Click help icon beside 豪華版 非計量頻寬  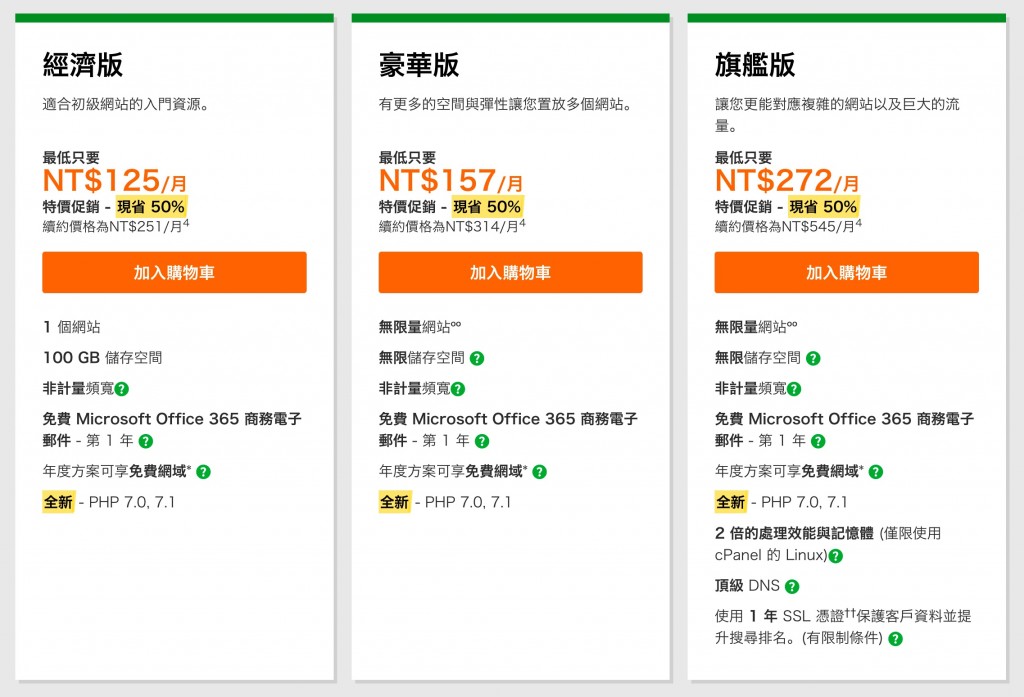click(458, 389)
